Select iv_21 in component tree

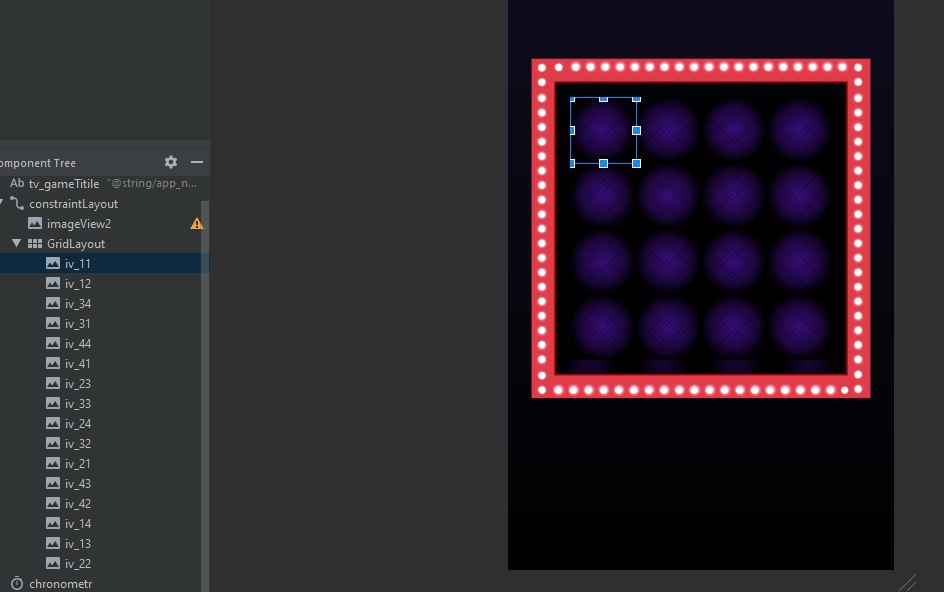point(78,463)
